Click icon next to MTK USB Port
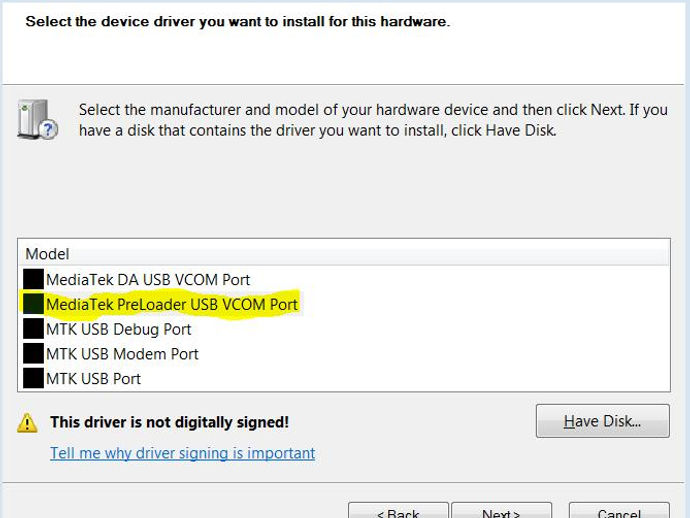This screenshot has height=518, width=690. 33,378
